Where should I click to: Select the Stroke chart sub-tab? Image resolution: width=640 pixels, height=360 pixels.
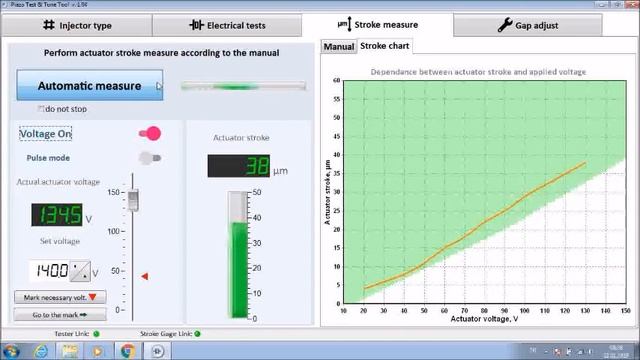[384, 46]
